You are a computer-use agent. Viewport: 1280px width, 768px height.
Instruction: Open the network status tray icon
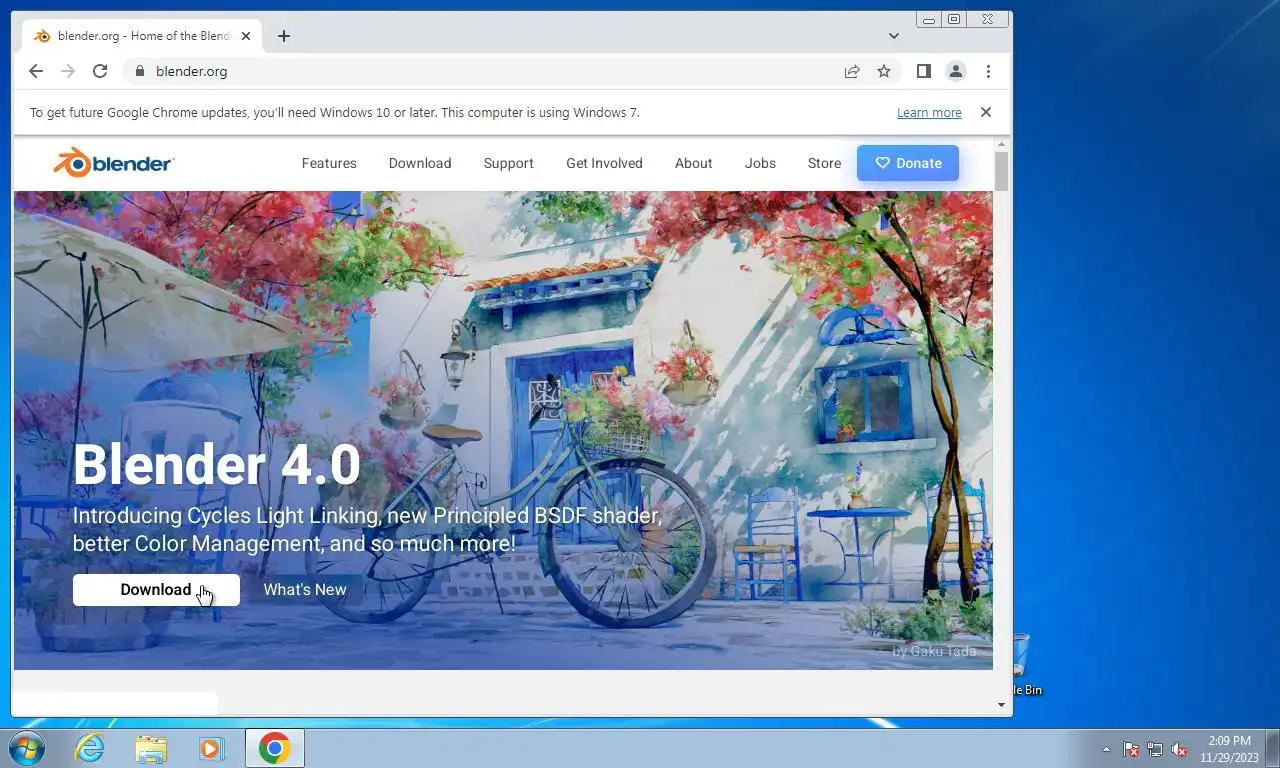tap(1155, 749)
